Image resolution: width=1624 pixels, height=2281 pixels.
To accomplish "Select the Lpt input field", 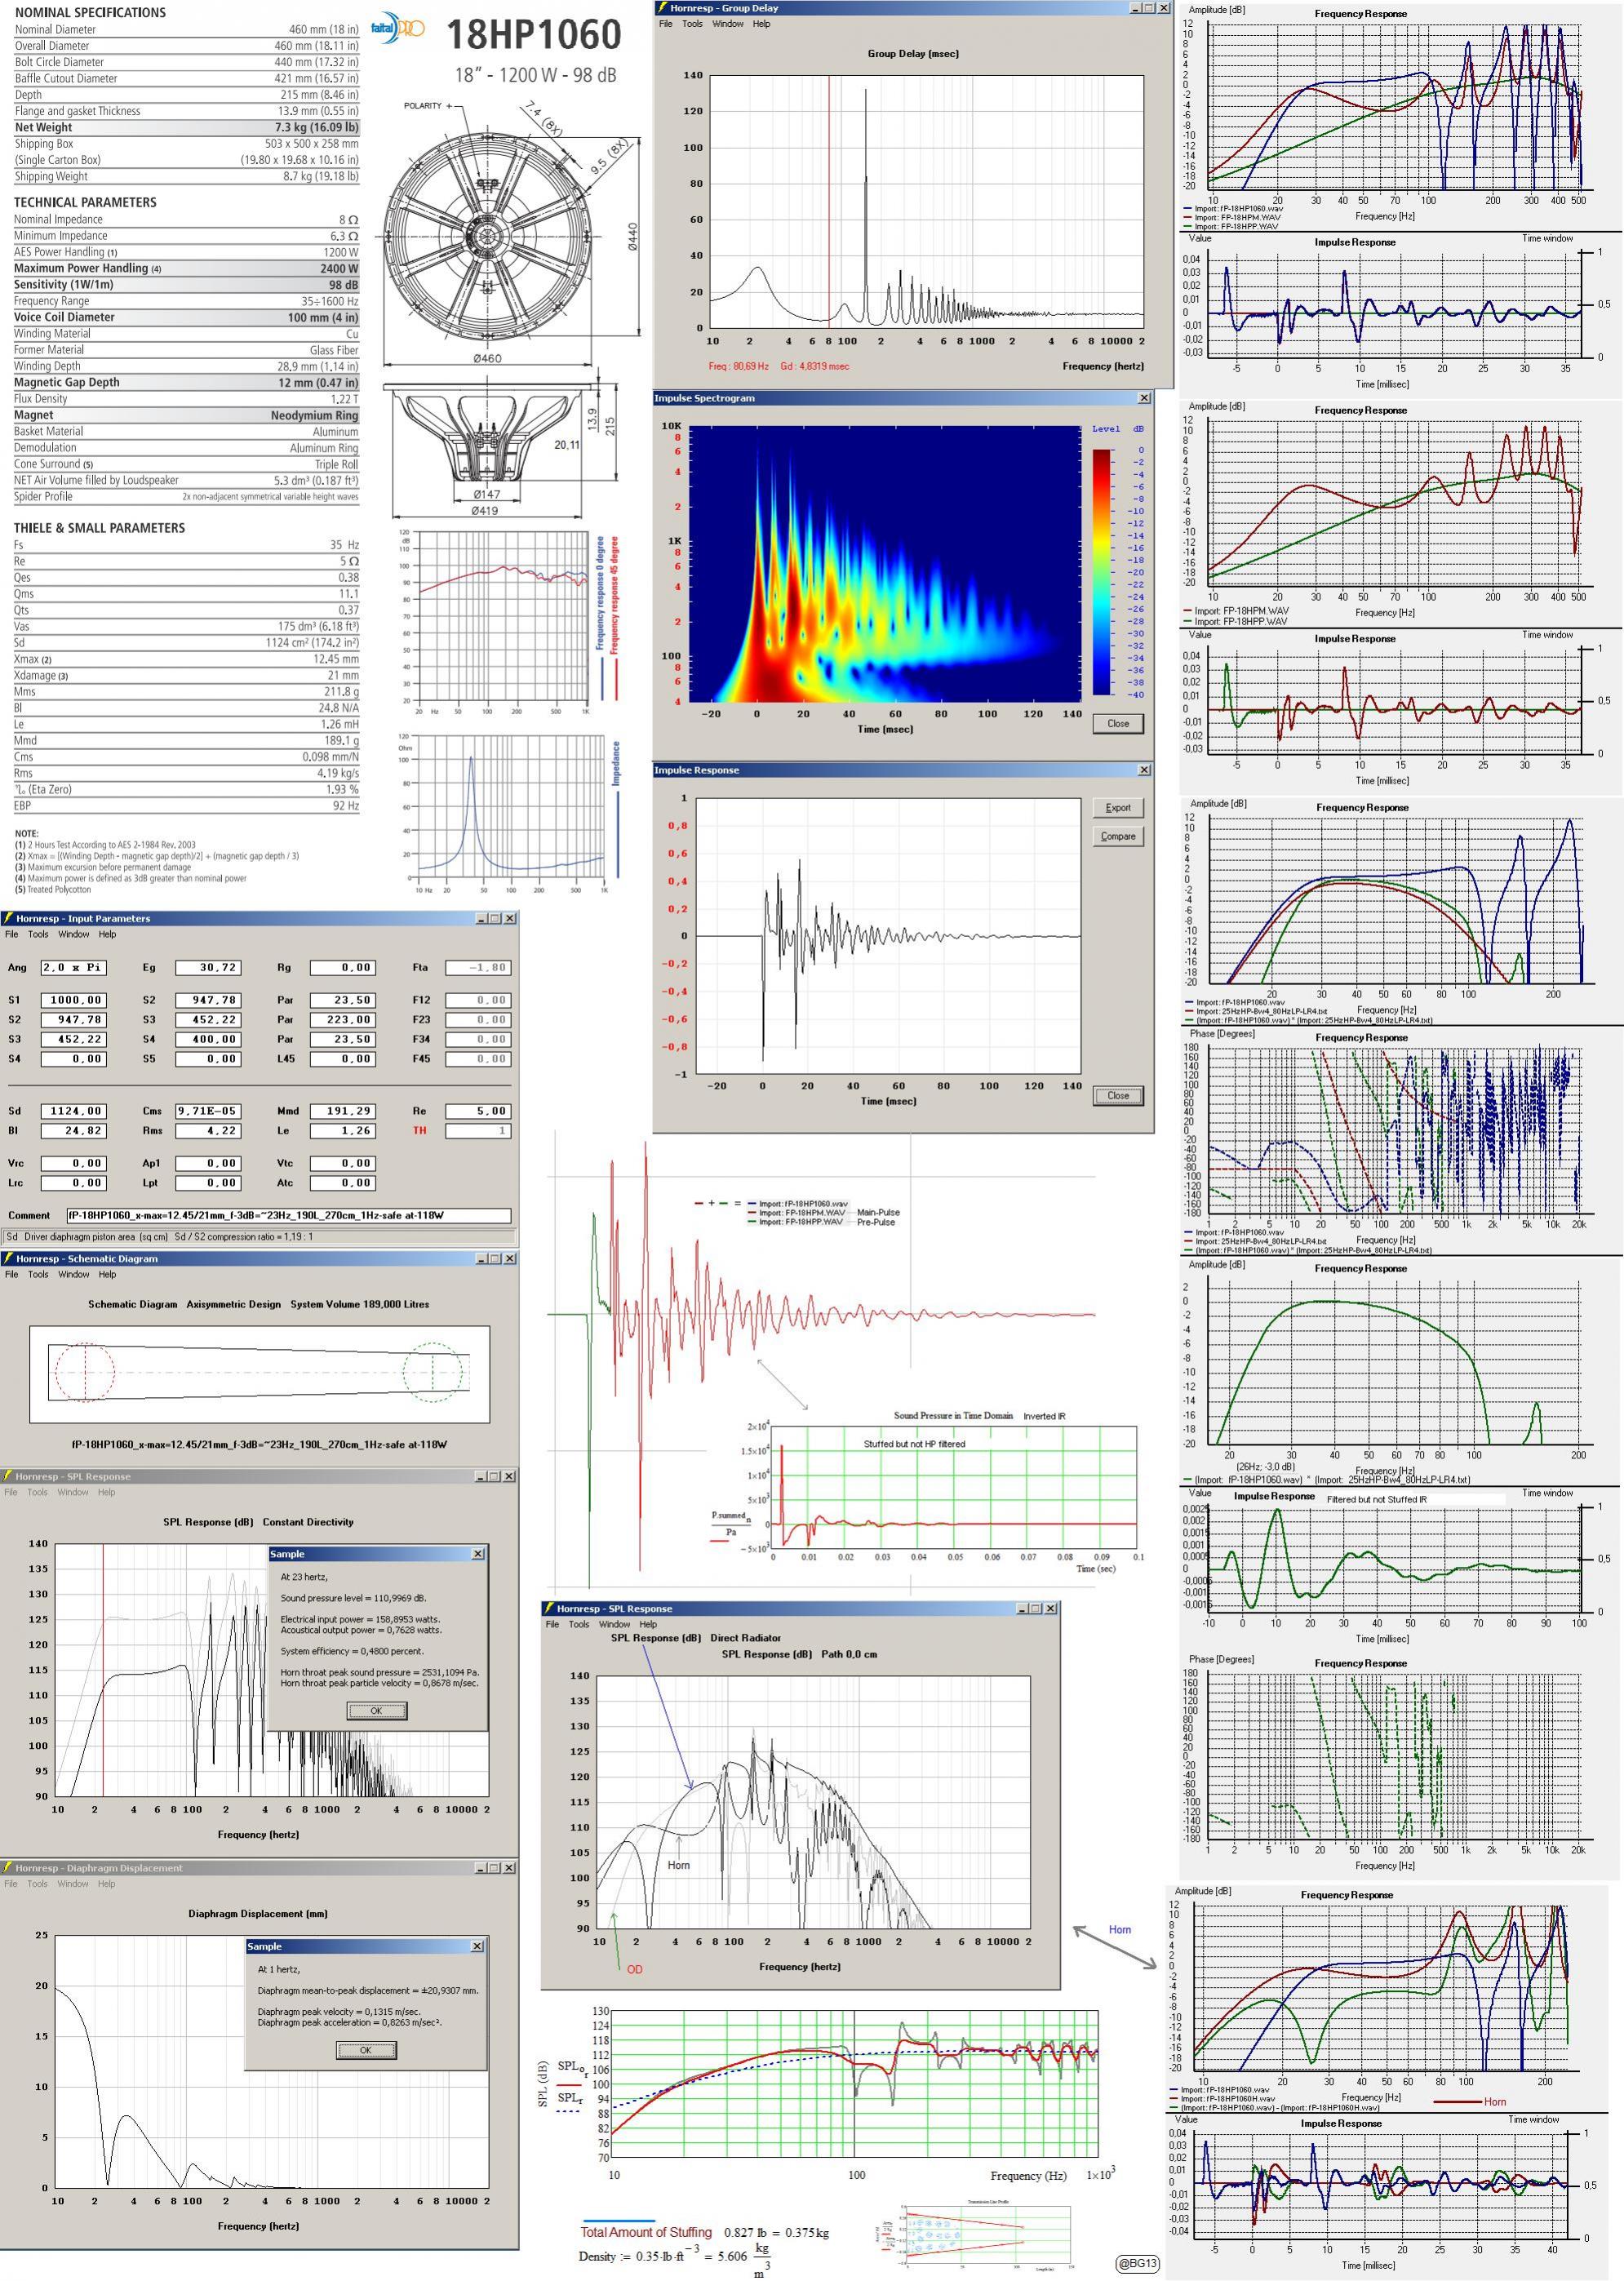I will pyautogui.click(x=208, y=1183).
